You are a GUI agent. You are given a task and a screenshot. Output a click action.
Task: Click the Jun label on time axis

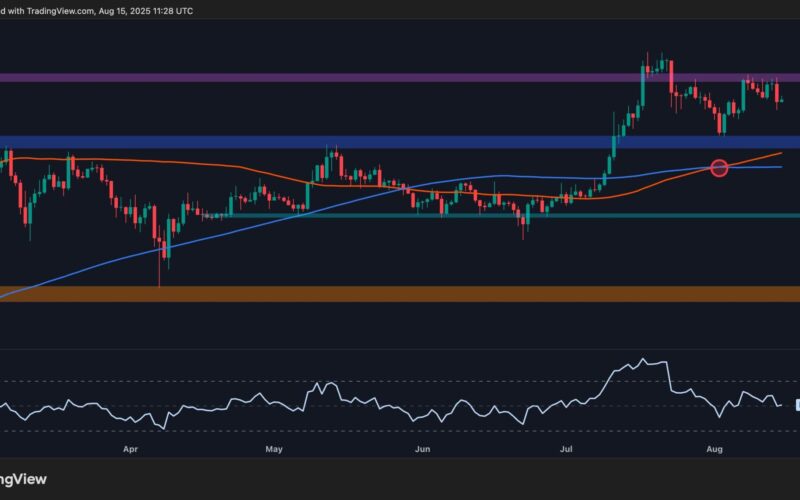point(423,451)
